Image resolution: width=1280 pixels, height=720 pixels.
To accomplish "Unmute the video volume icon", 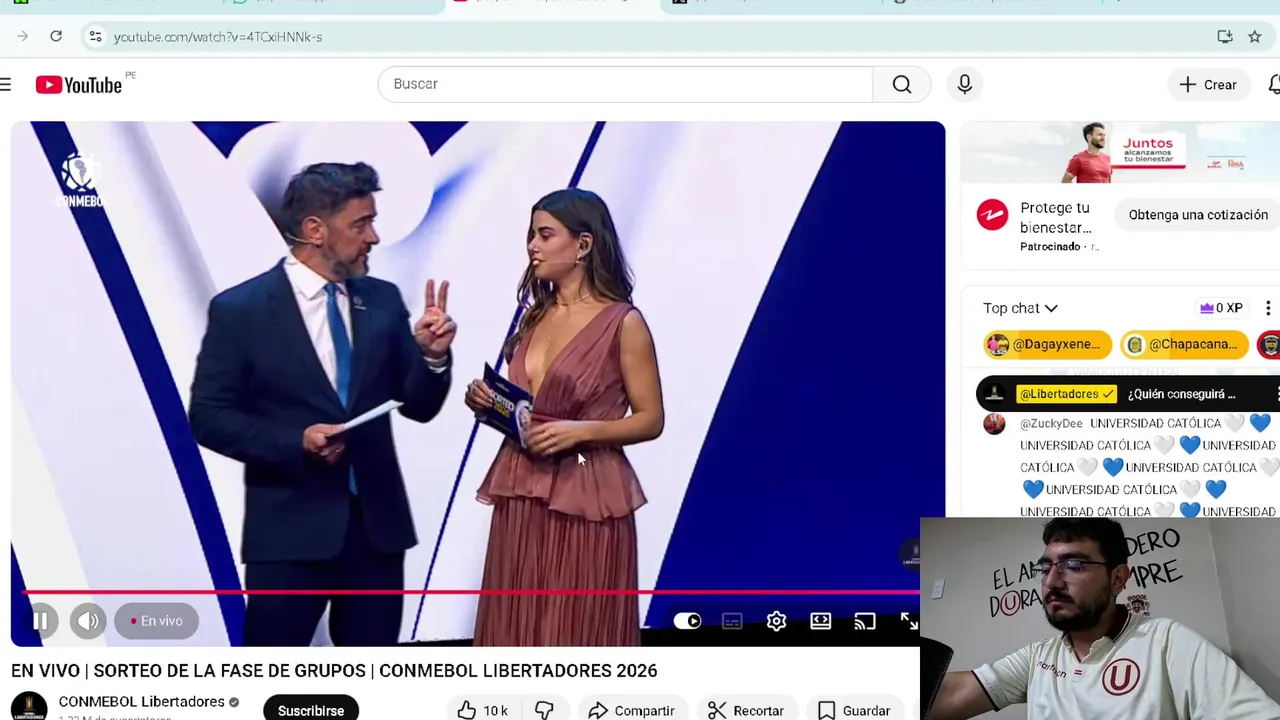I will coord(88,621).
